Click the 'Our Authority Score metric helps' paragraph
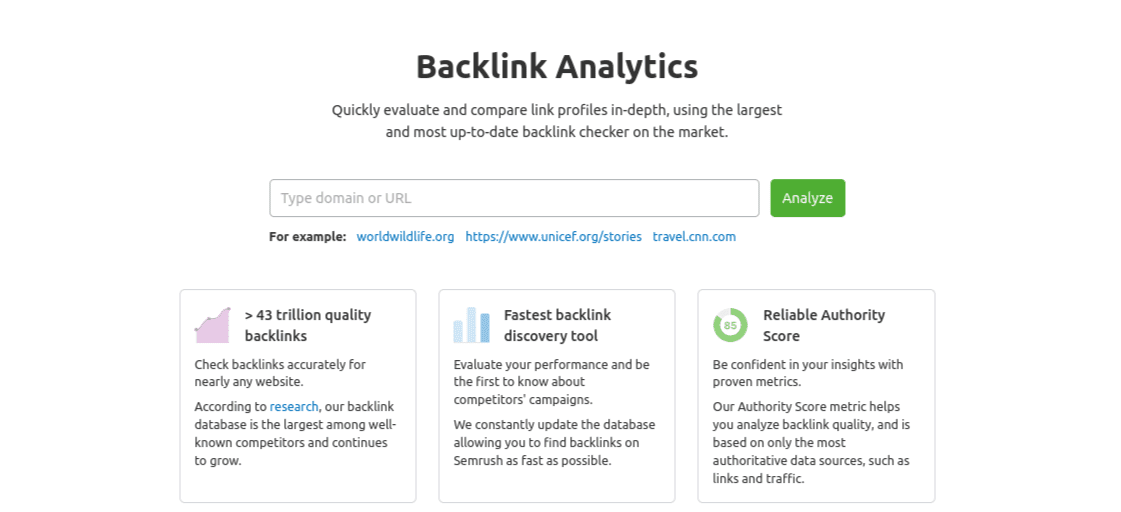Viewport: 1121px width, 512px height. [811, 443]
